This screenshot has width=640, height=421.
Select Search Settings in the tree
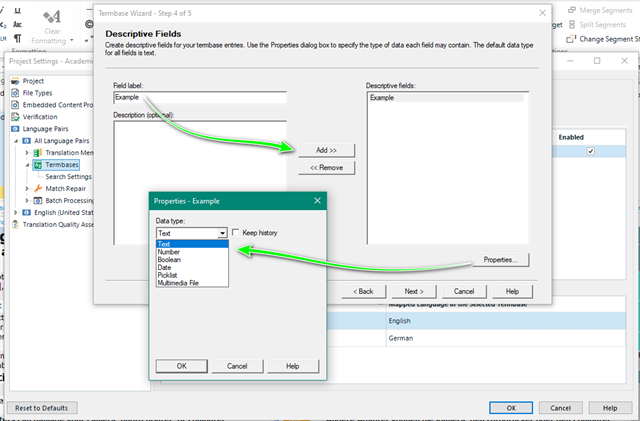[x=69, y=177]
